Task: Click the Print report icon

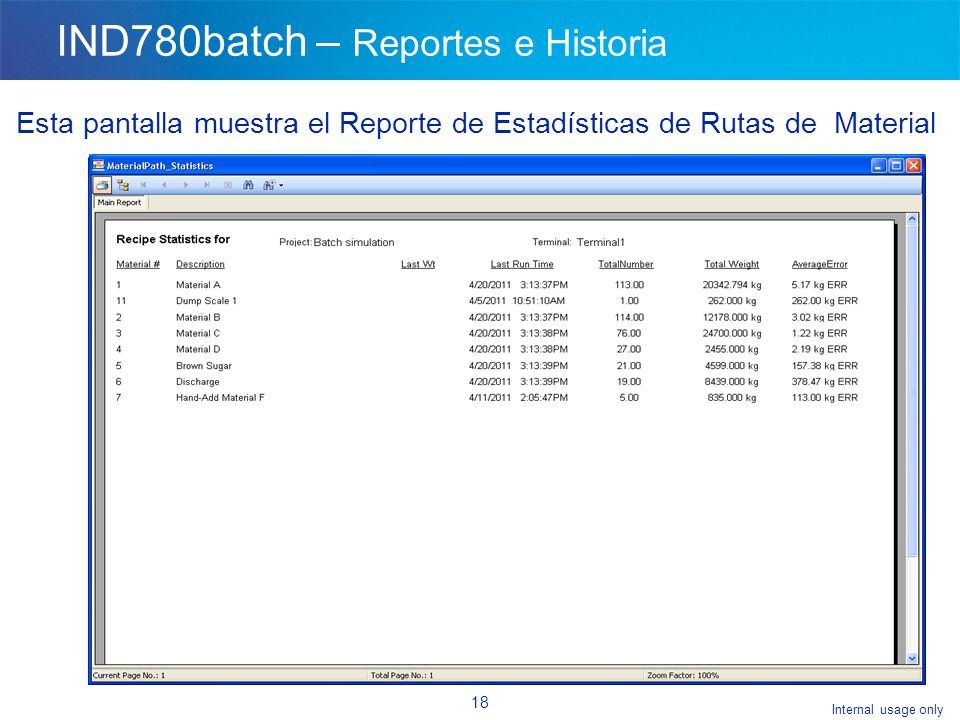Action: pos(102,185)
